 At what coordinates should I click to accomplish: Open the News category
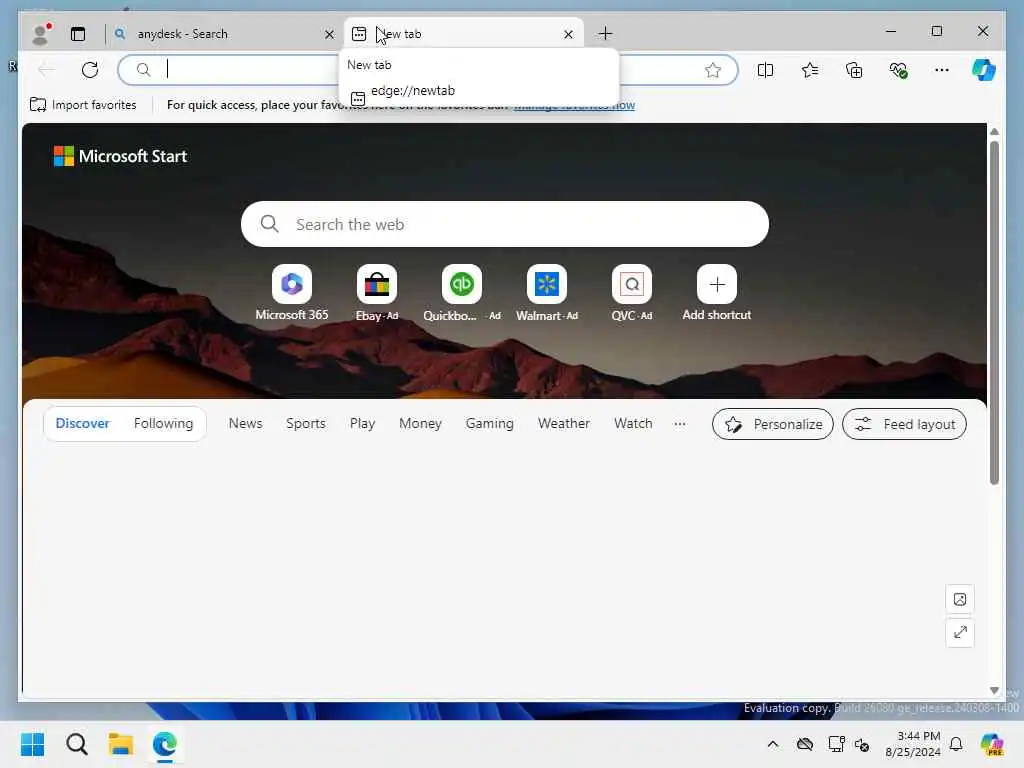tap(246, 423)
